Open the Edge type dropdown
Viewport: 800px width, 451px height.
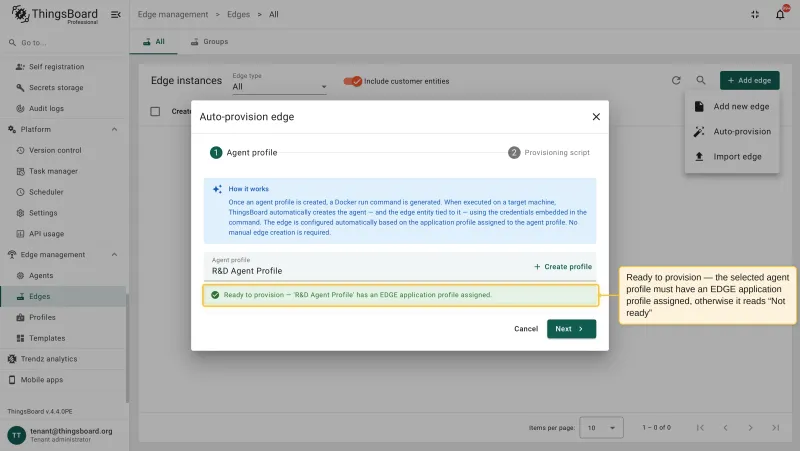[x=280, y=87]
